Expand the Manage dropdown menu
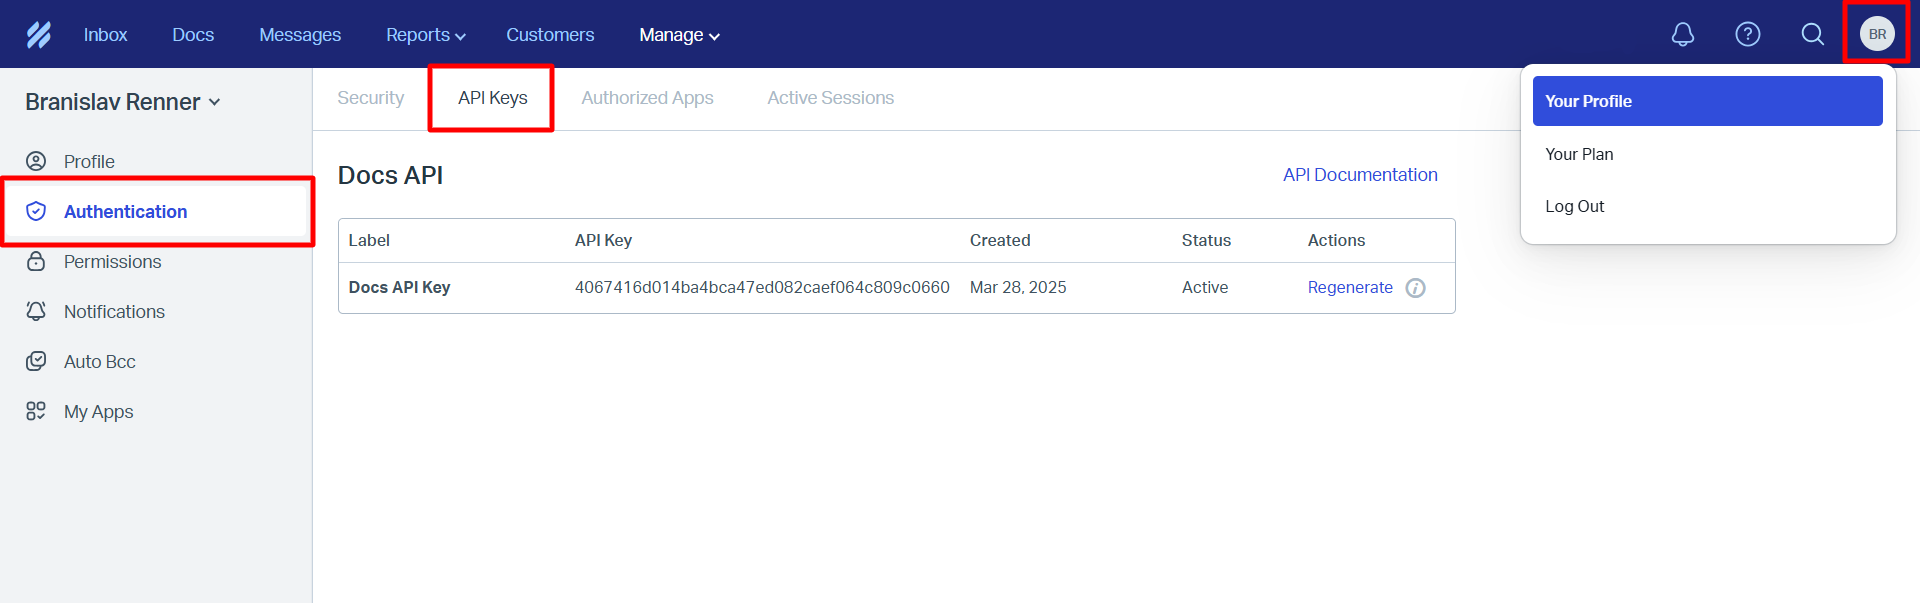The height and width of the screenshot is (603, 1920). pyautogui.click(x=679, y=35)
